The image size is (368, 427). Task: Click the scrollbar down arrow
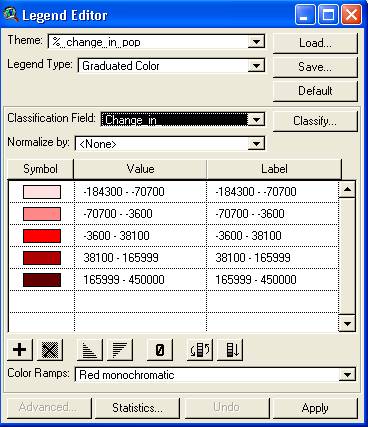click(347, 323)
